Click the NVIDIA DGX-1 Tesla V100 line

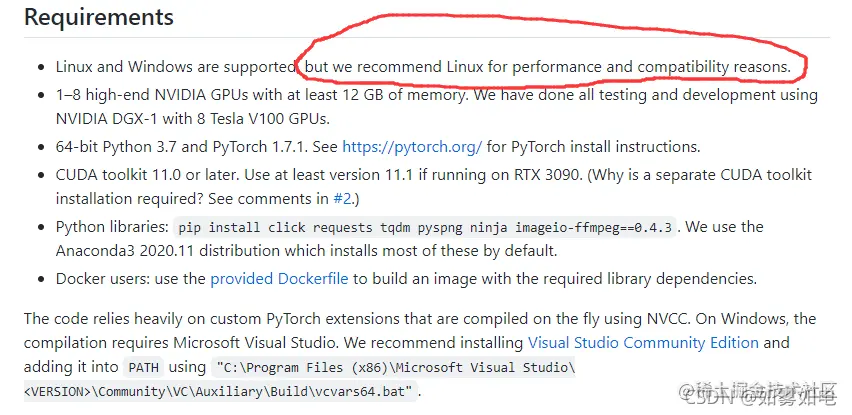coord(192,119)
